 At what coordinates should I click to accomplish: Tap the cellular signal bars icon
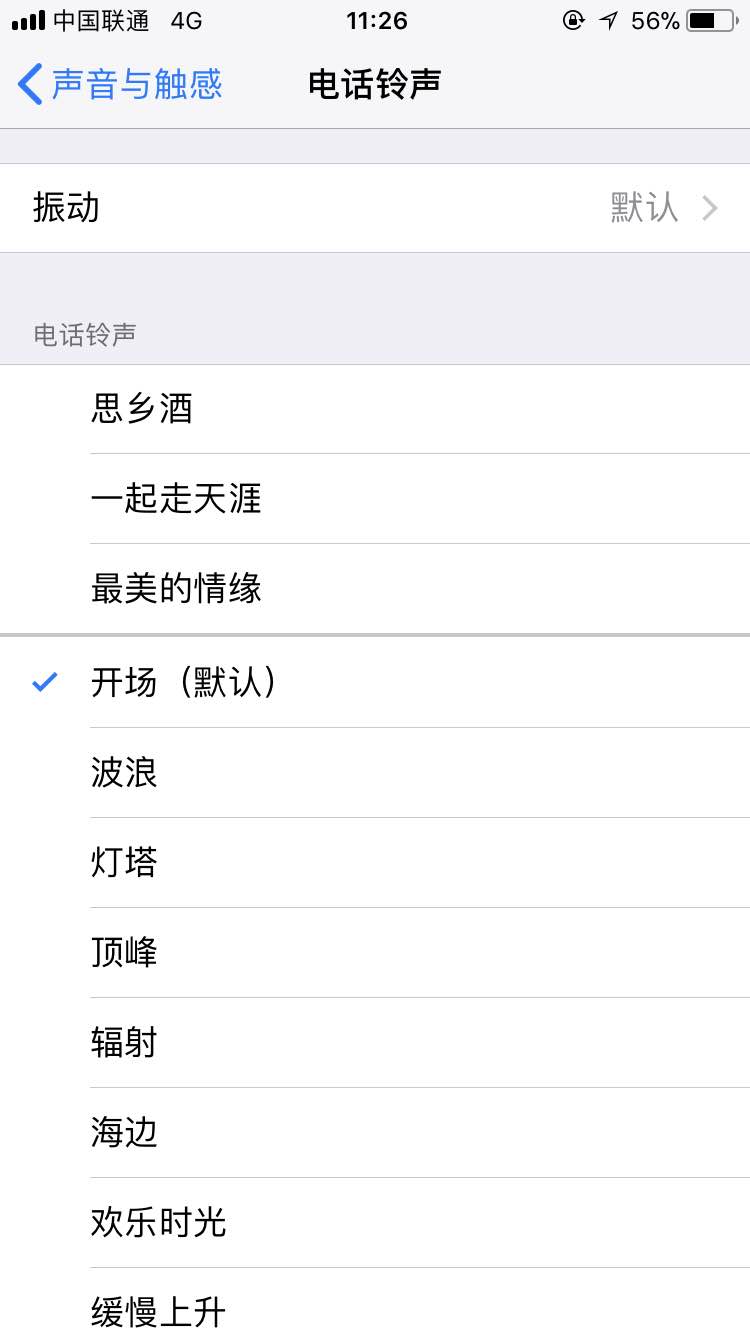[x=28, y=20]
